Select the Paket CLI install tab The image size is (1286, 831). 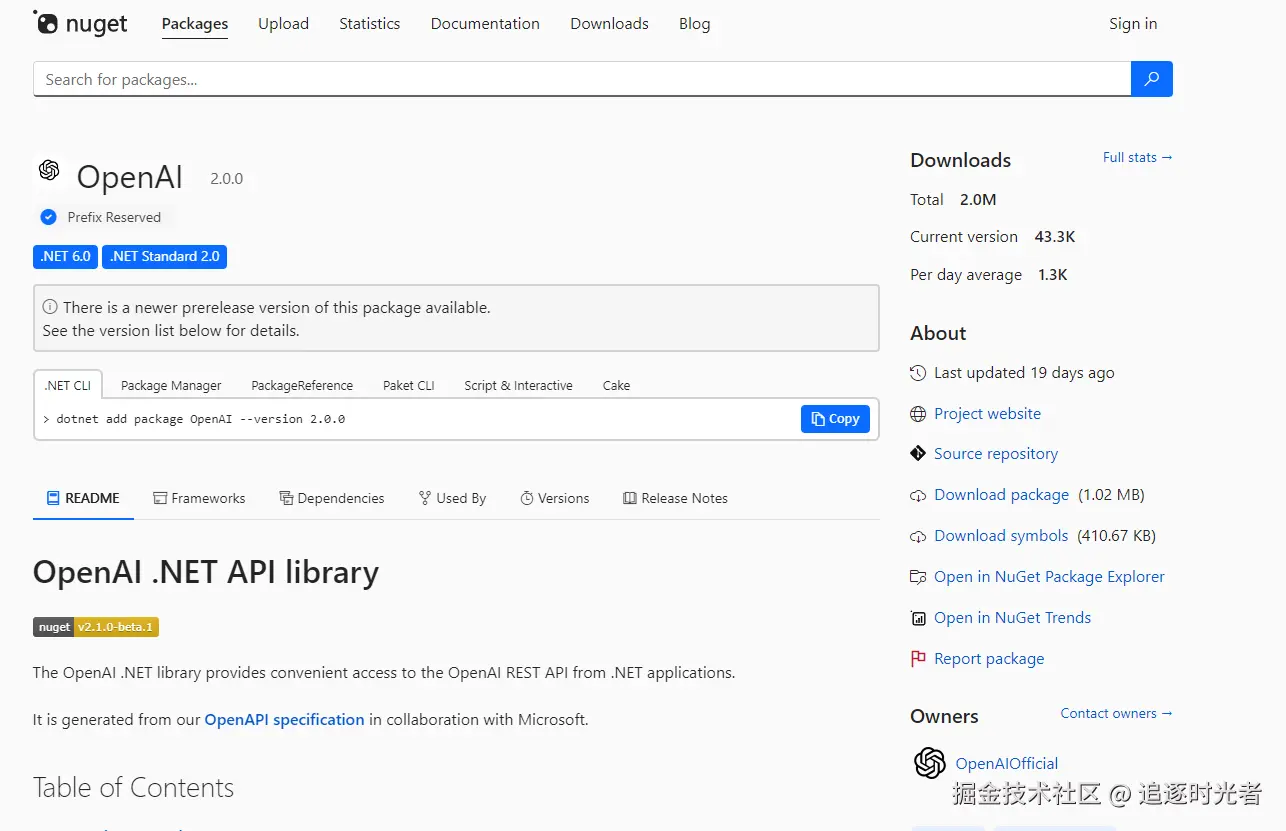click(x=408, y=385)
